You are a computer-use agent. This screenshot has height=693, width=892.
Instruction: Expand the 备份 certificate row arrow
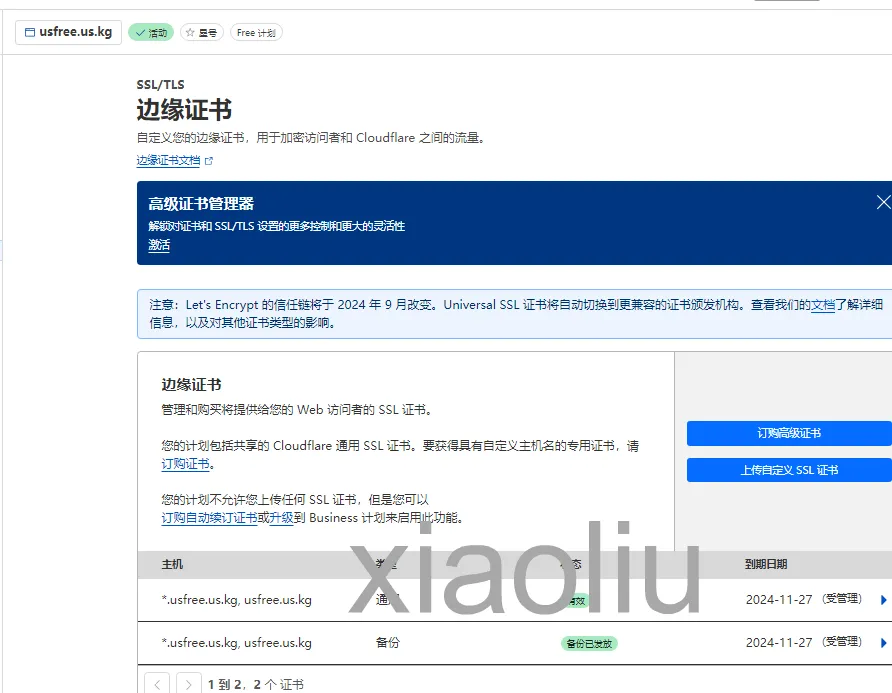click(883, 643)
